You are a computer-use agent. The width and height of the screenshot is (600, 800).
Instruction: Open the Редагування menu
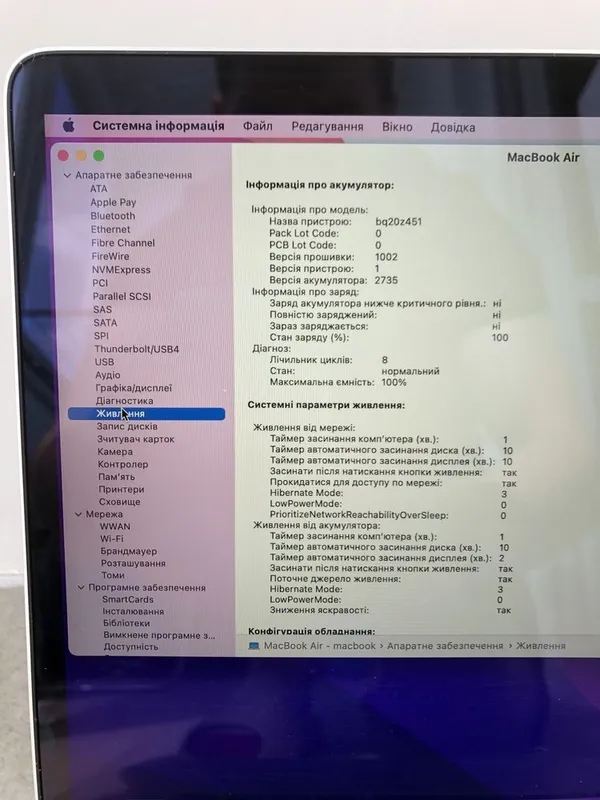pos(327,127)
